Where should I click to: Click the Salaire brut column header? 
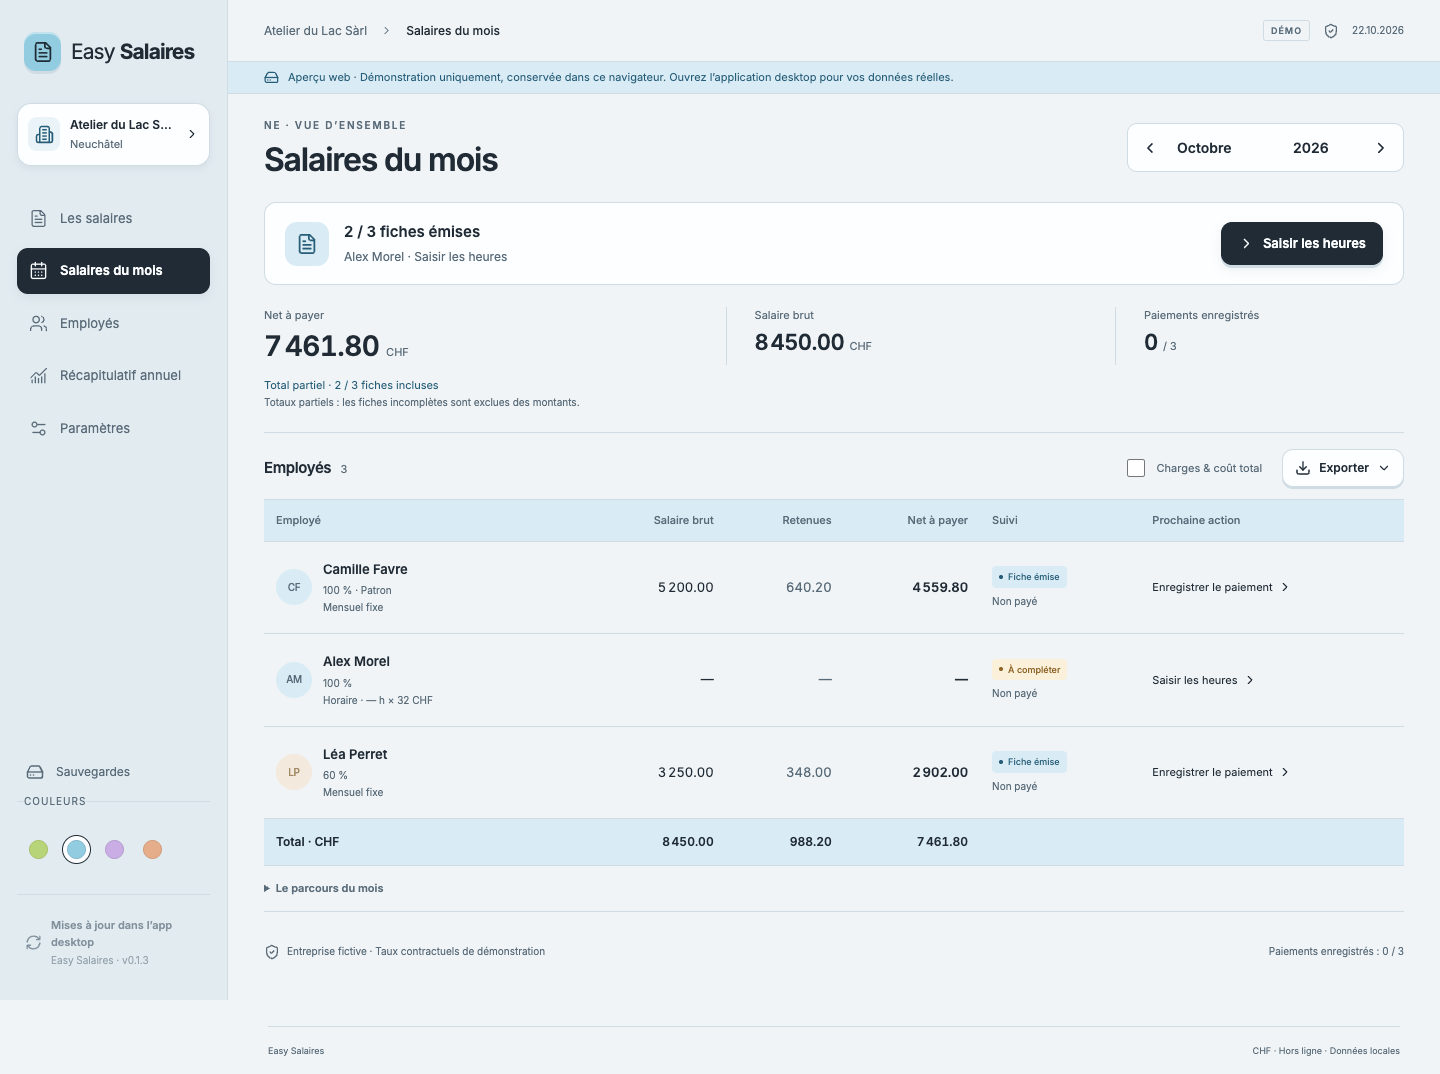click(x=683, y=520)
